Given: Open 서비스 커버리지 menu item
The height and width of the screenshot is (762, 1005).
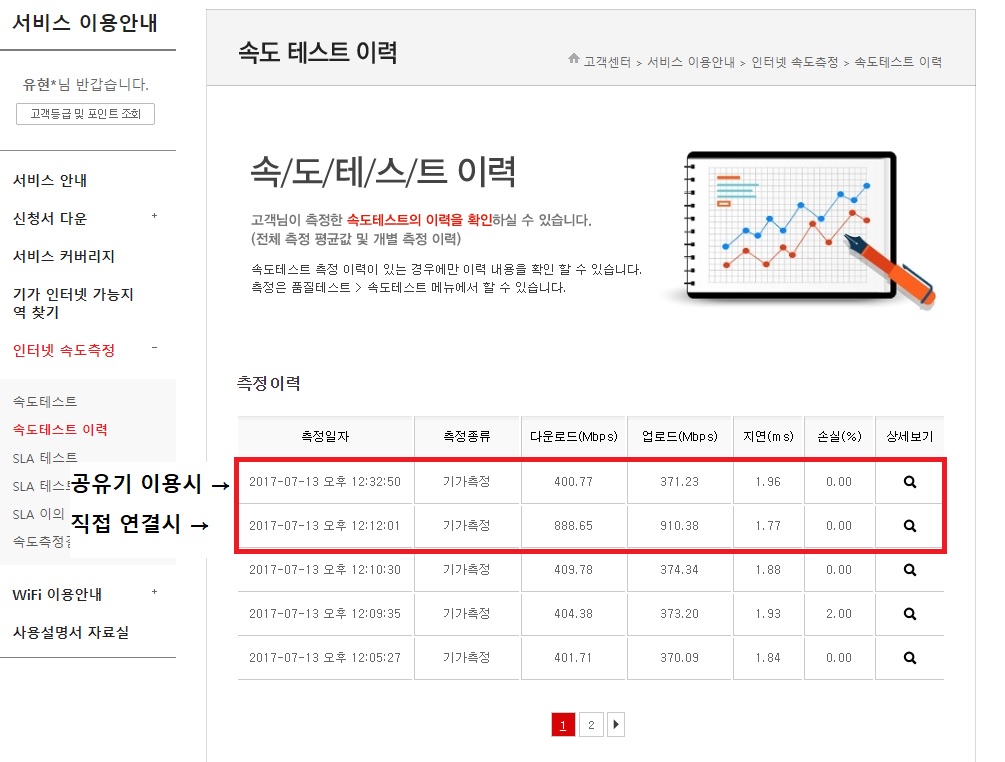Looking at the screenshot, I should coord(64,256).
